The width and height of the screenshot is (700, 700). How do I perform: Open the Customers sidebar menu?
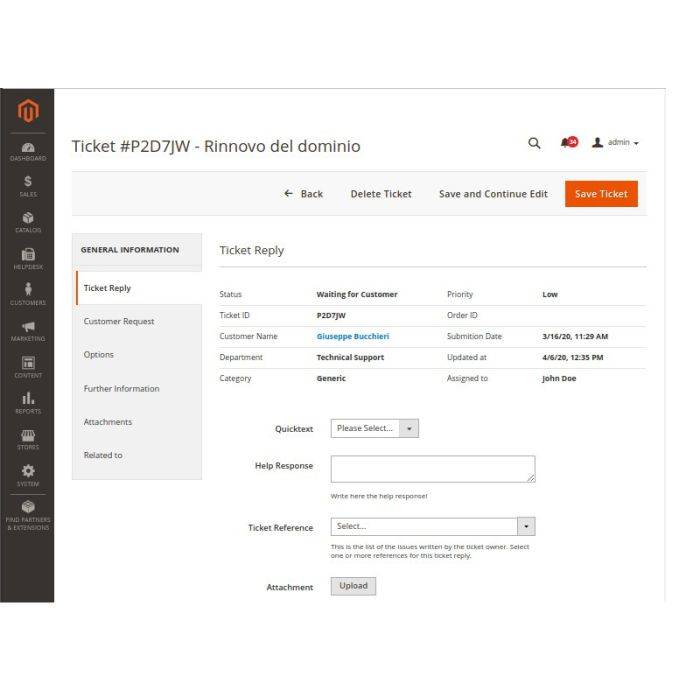pos(28,294)
